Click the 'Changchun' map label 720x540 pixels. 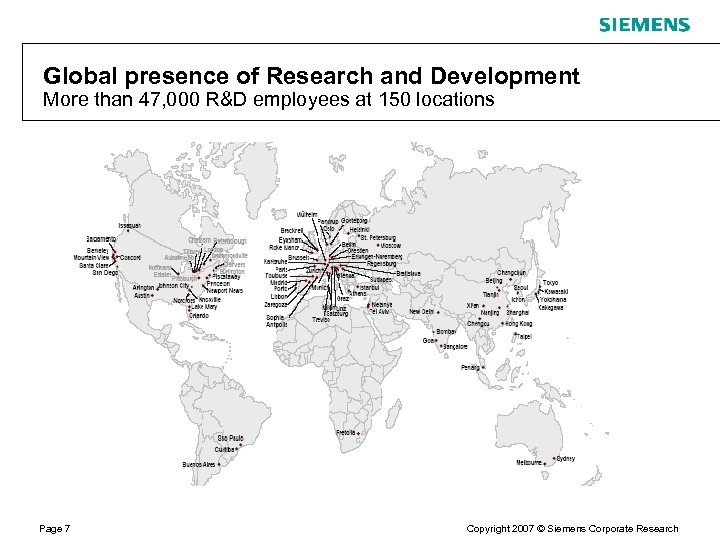point(512,273)
